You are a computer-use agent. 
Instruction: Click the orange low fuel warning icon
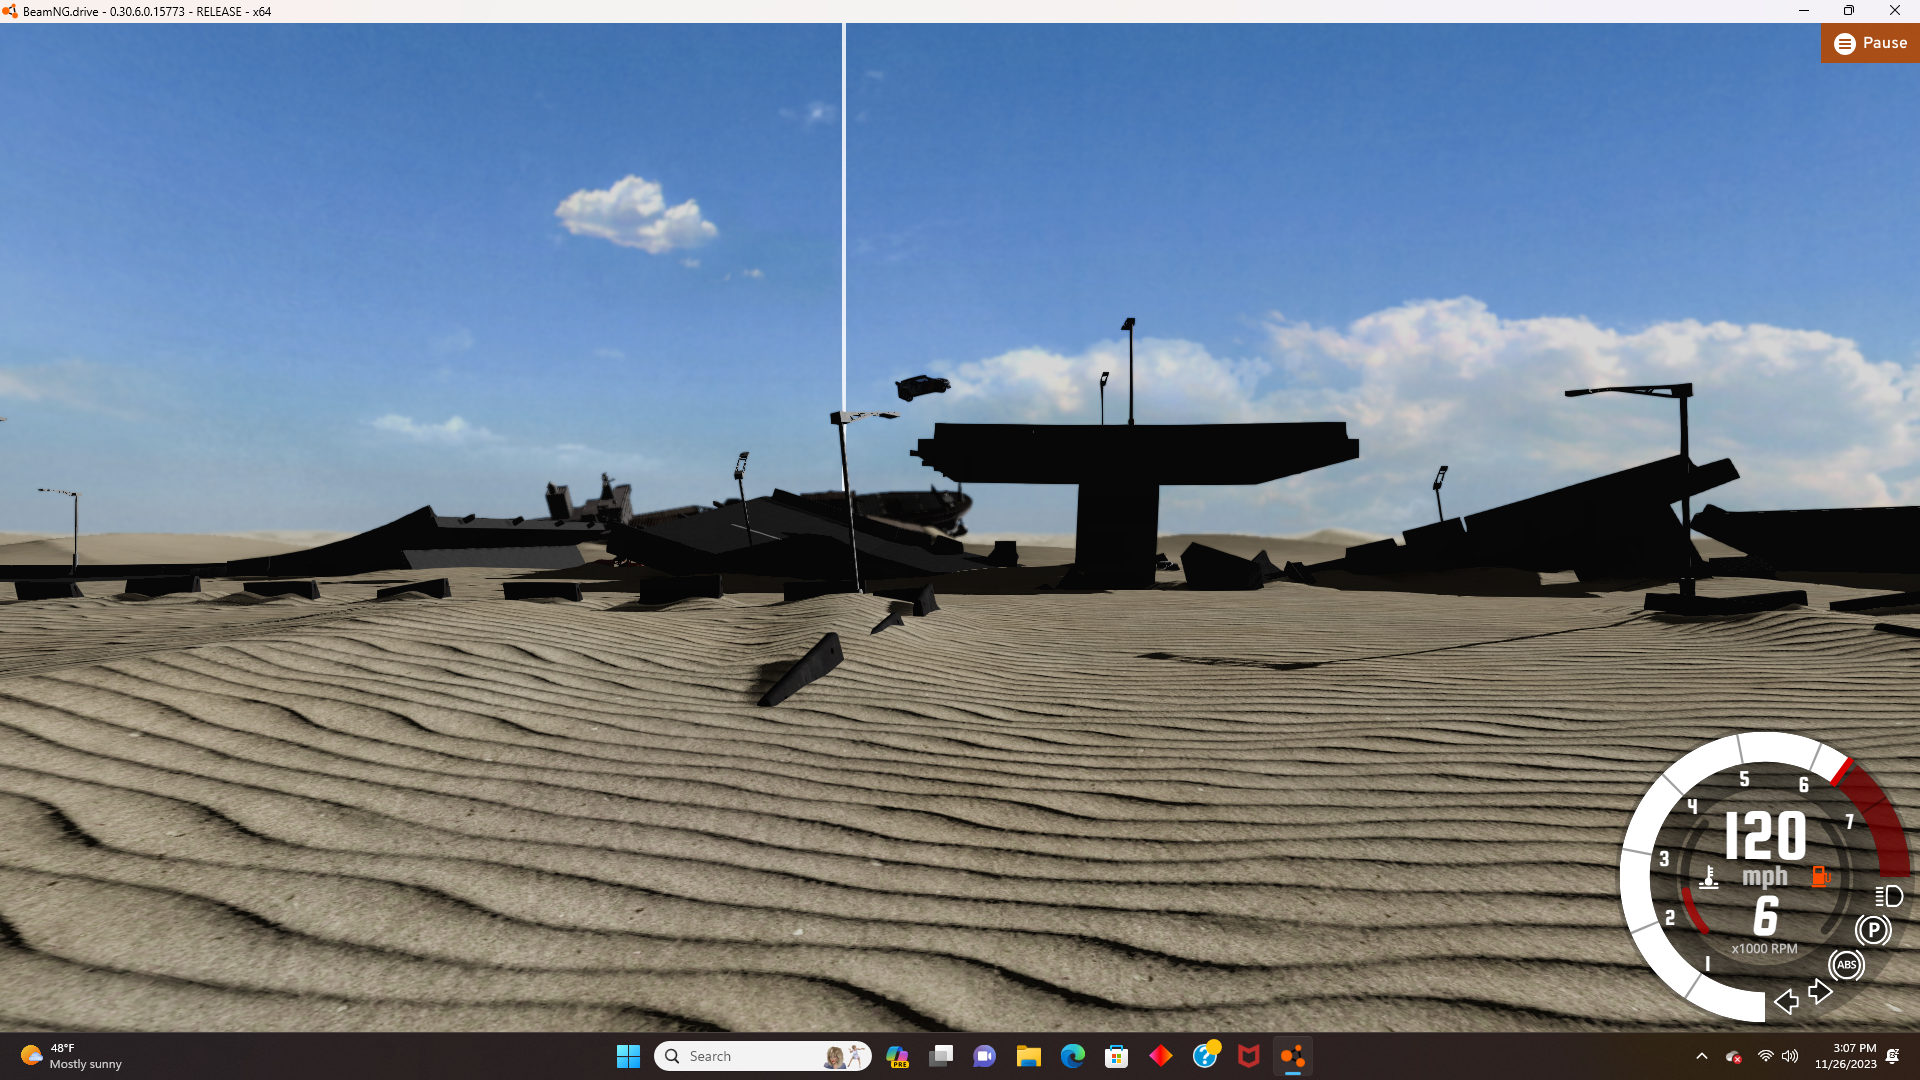click(1820, 877)
